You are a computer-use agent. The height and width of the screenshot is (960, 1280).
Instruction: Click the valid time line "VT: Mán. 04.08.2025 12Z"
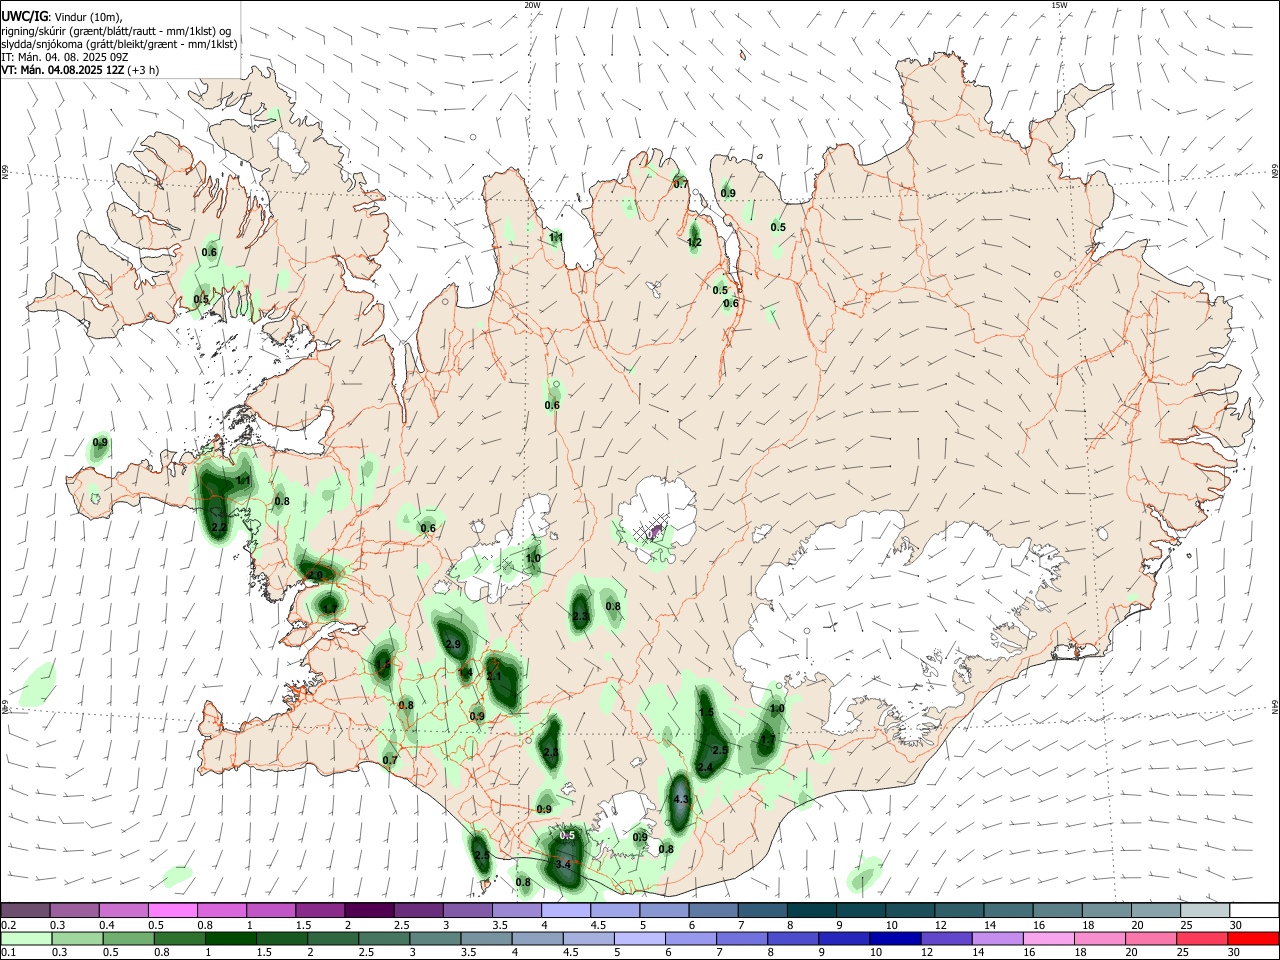coord(63,70)
